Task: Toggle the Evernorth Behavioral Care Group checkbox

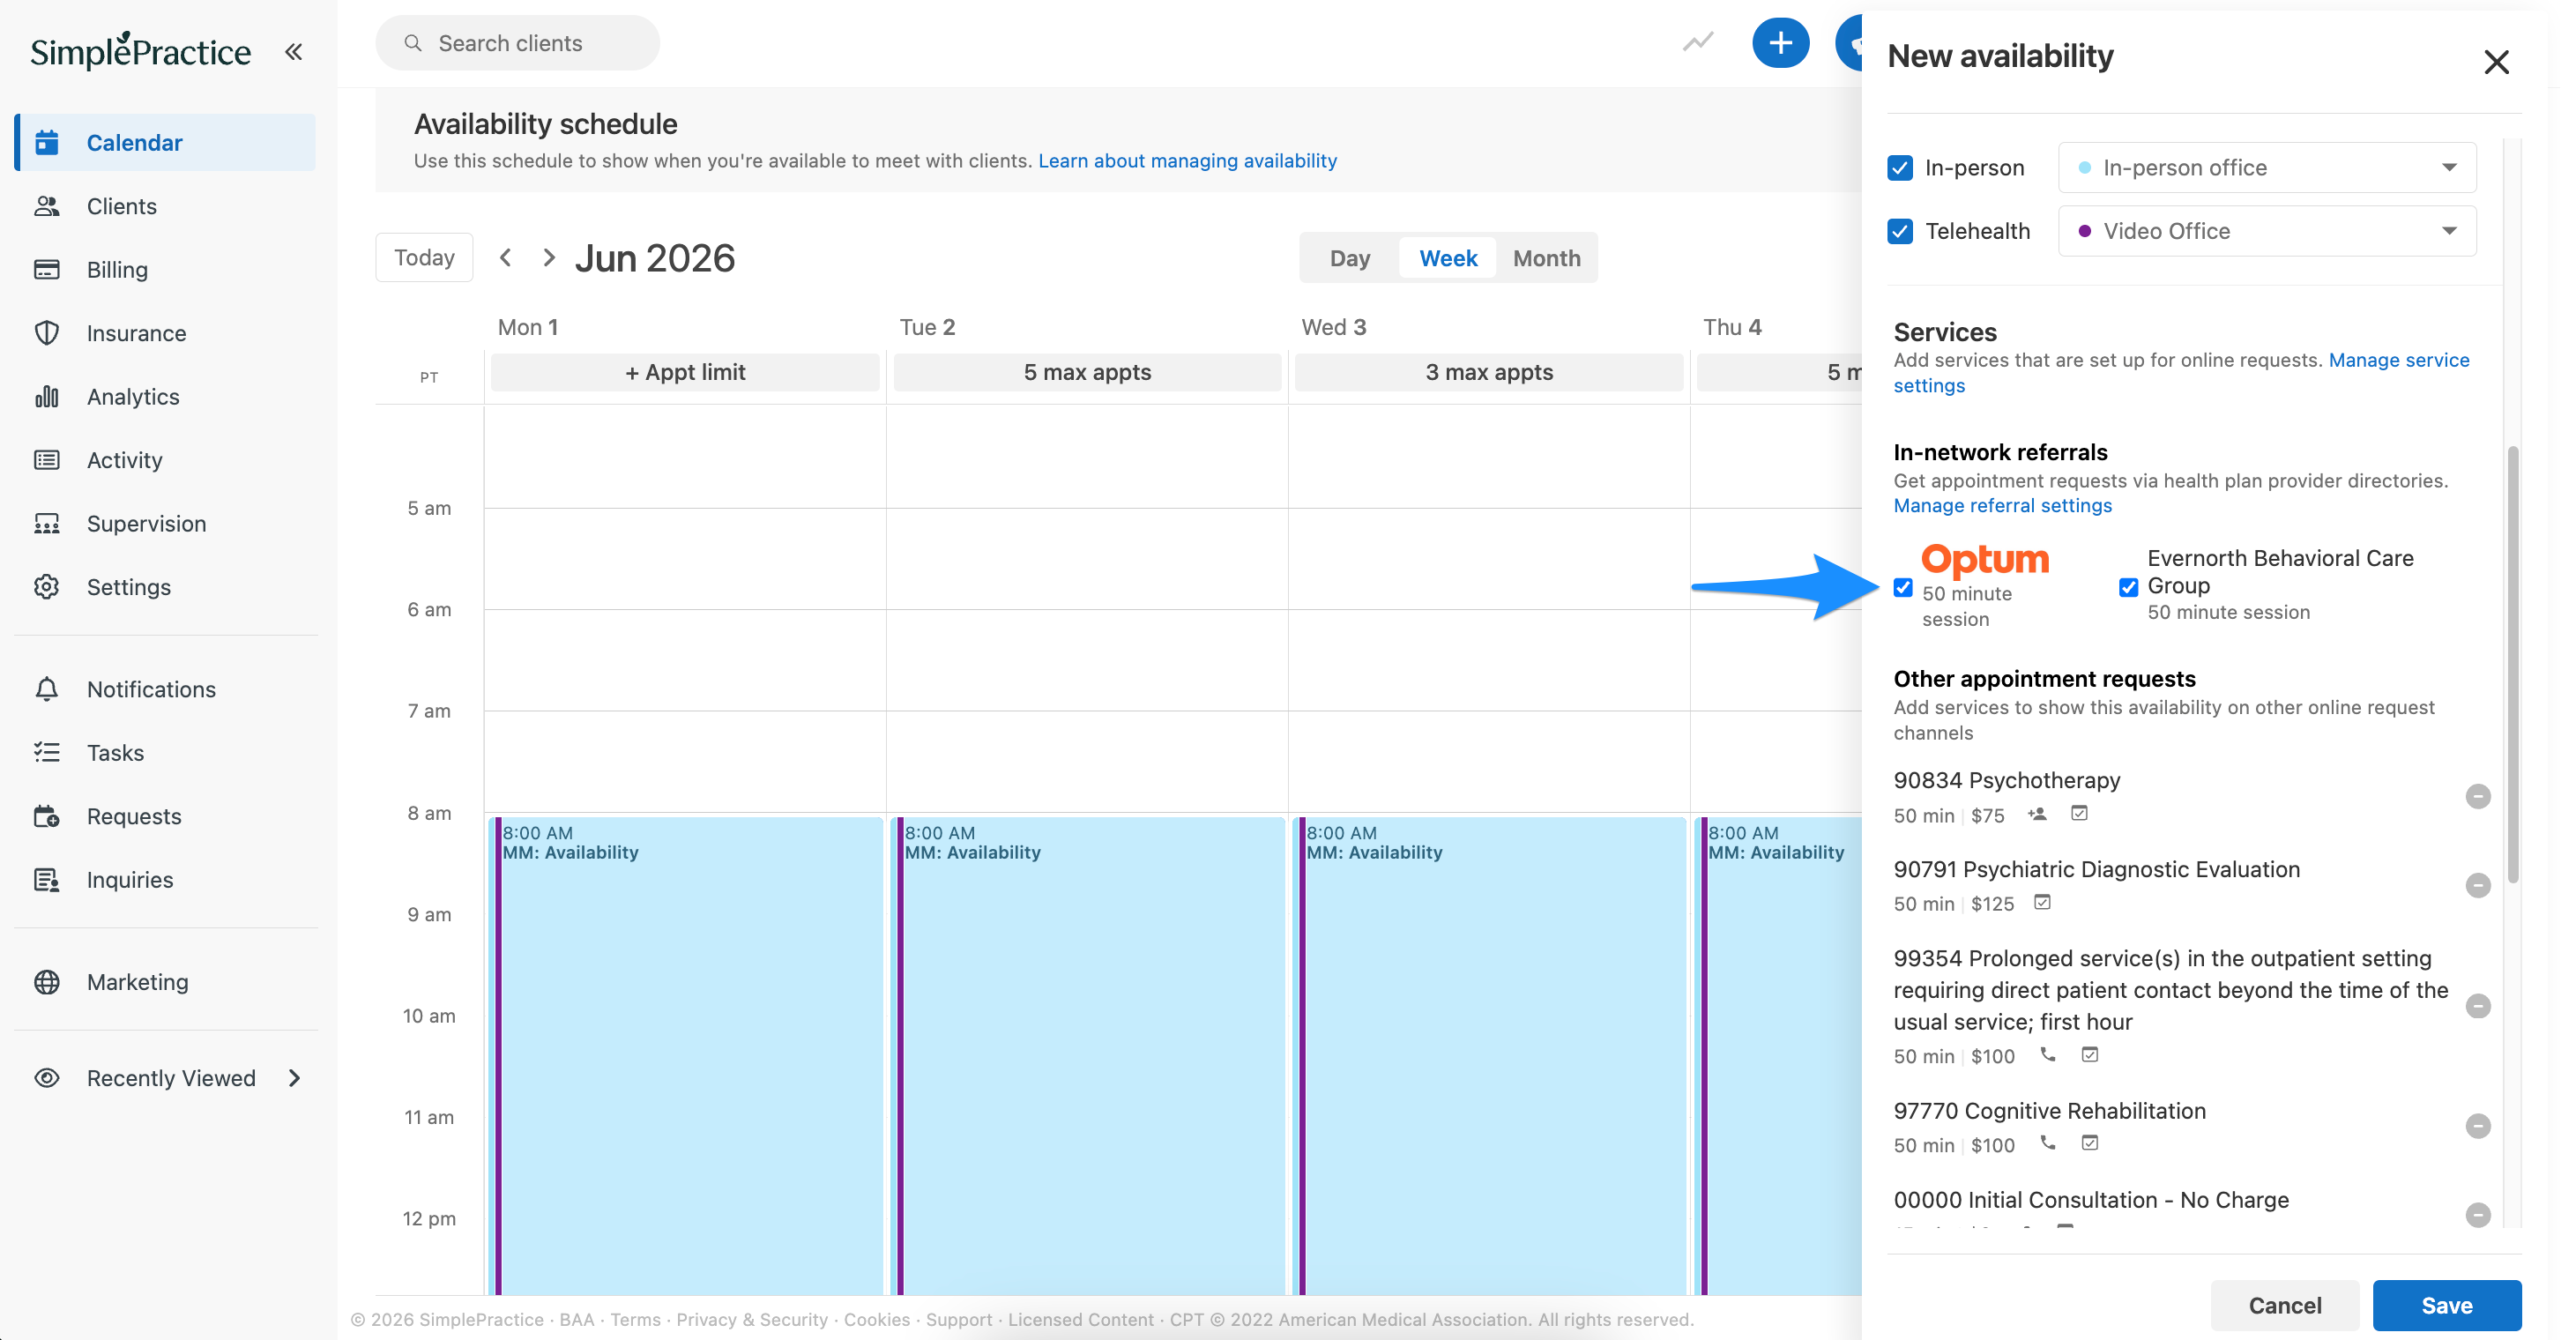Action: click(2129, 587)
